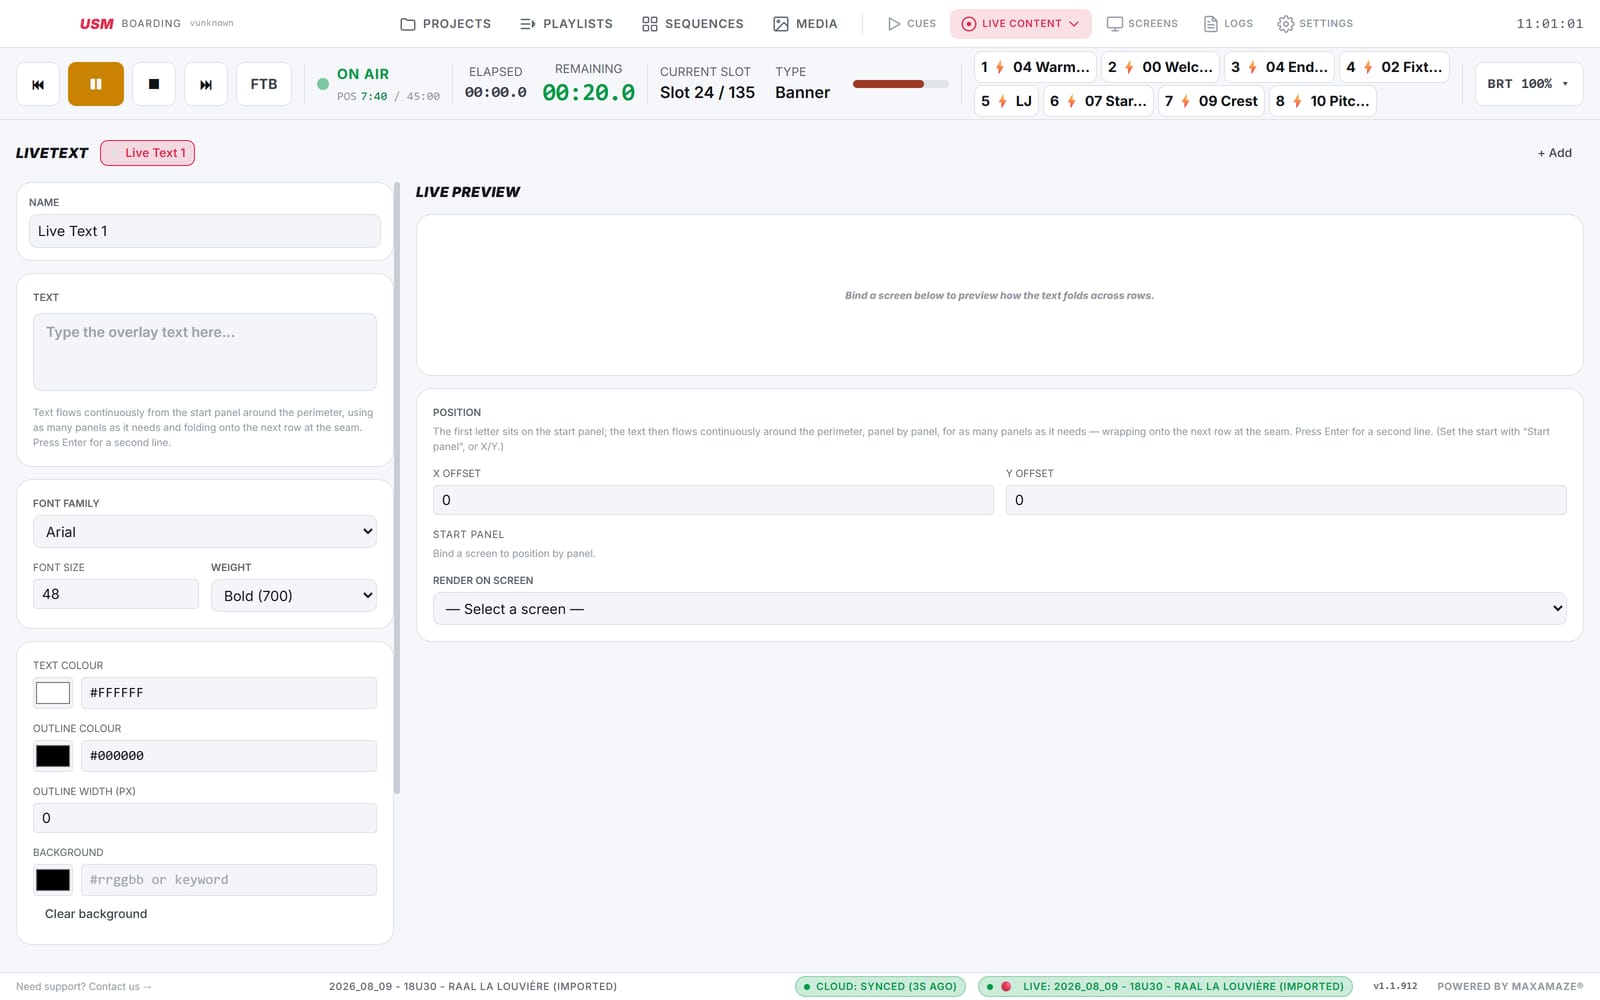The height and width of the screenshot is (1000, 1600).
Task: Expand the Live Content dropdown
Action: click(1020, 23)
